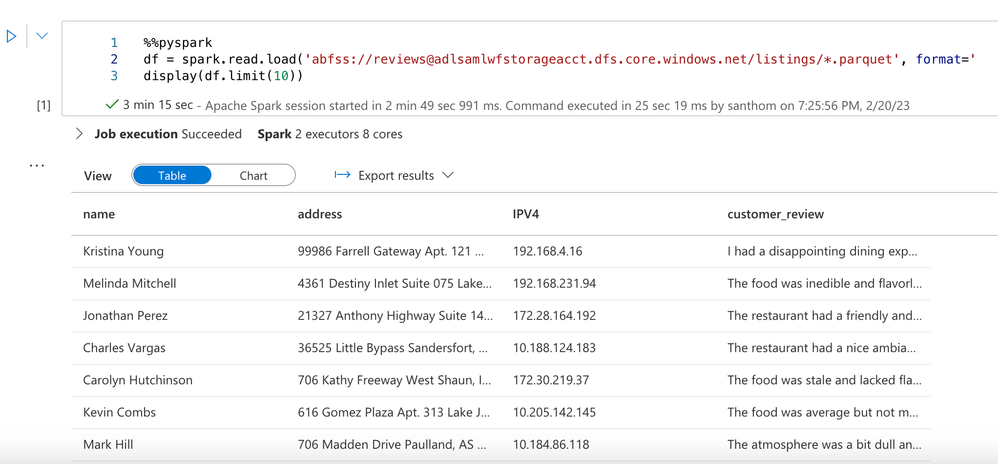Screen dimensions: 998x464
Task: Select the Kristina Young row cell
Action: (x=123, y=252)
